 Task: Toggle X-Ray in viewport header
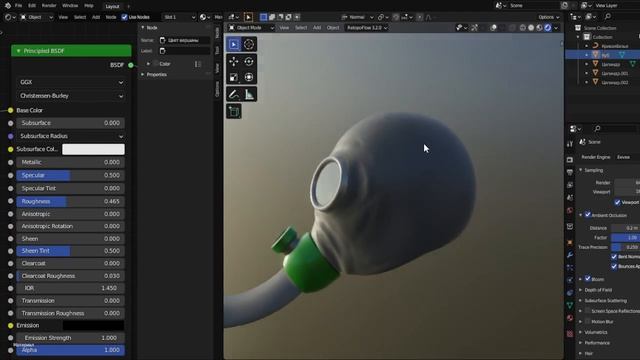tap(512, 28)
